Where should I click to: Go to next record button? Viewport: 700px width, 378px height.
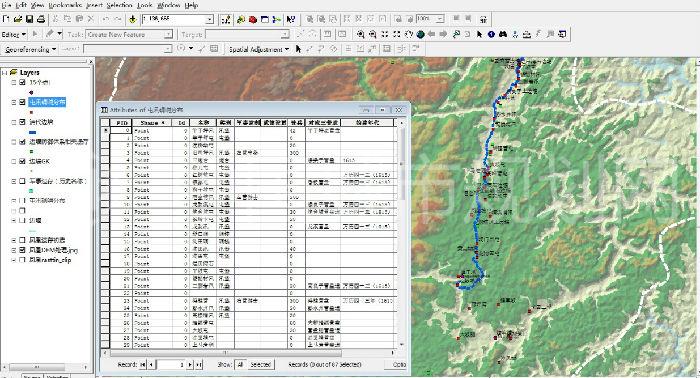[190, 365]
